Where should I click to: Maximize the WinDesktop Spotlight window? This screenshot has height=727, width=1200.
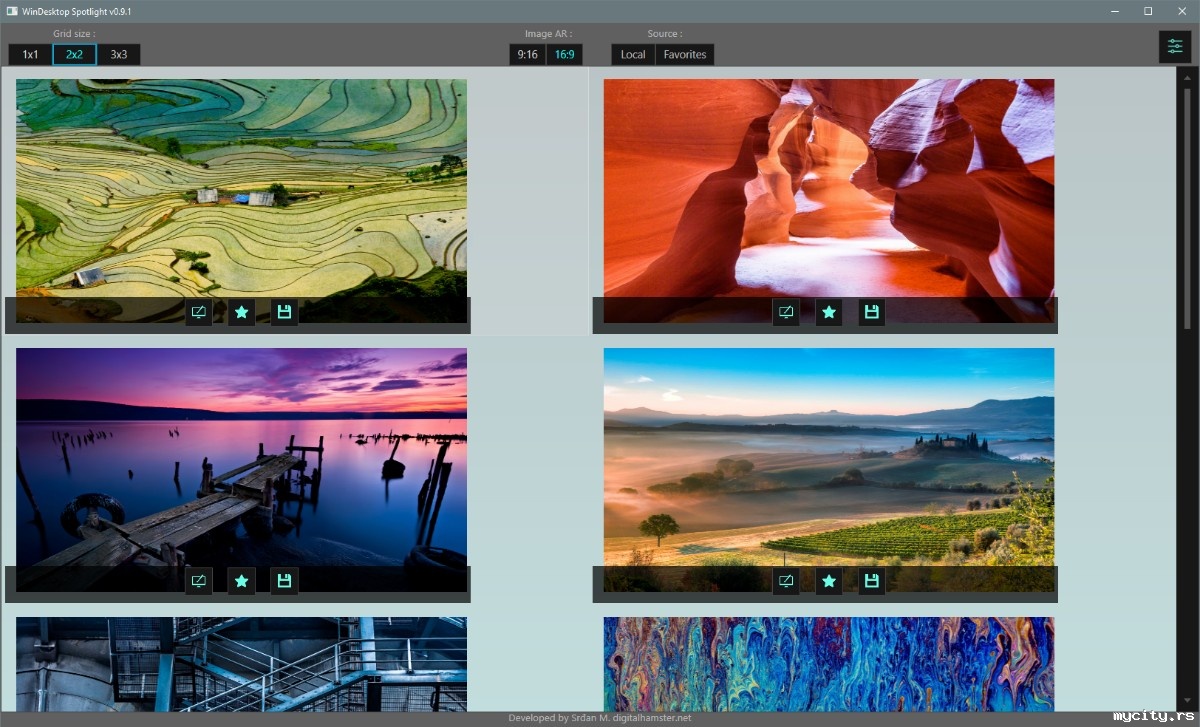pyautogui.click(x=1148, y=11)
